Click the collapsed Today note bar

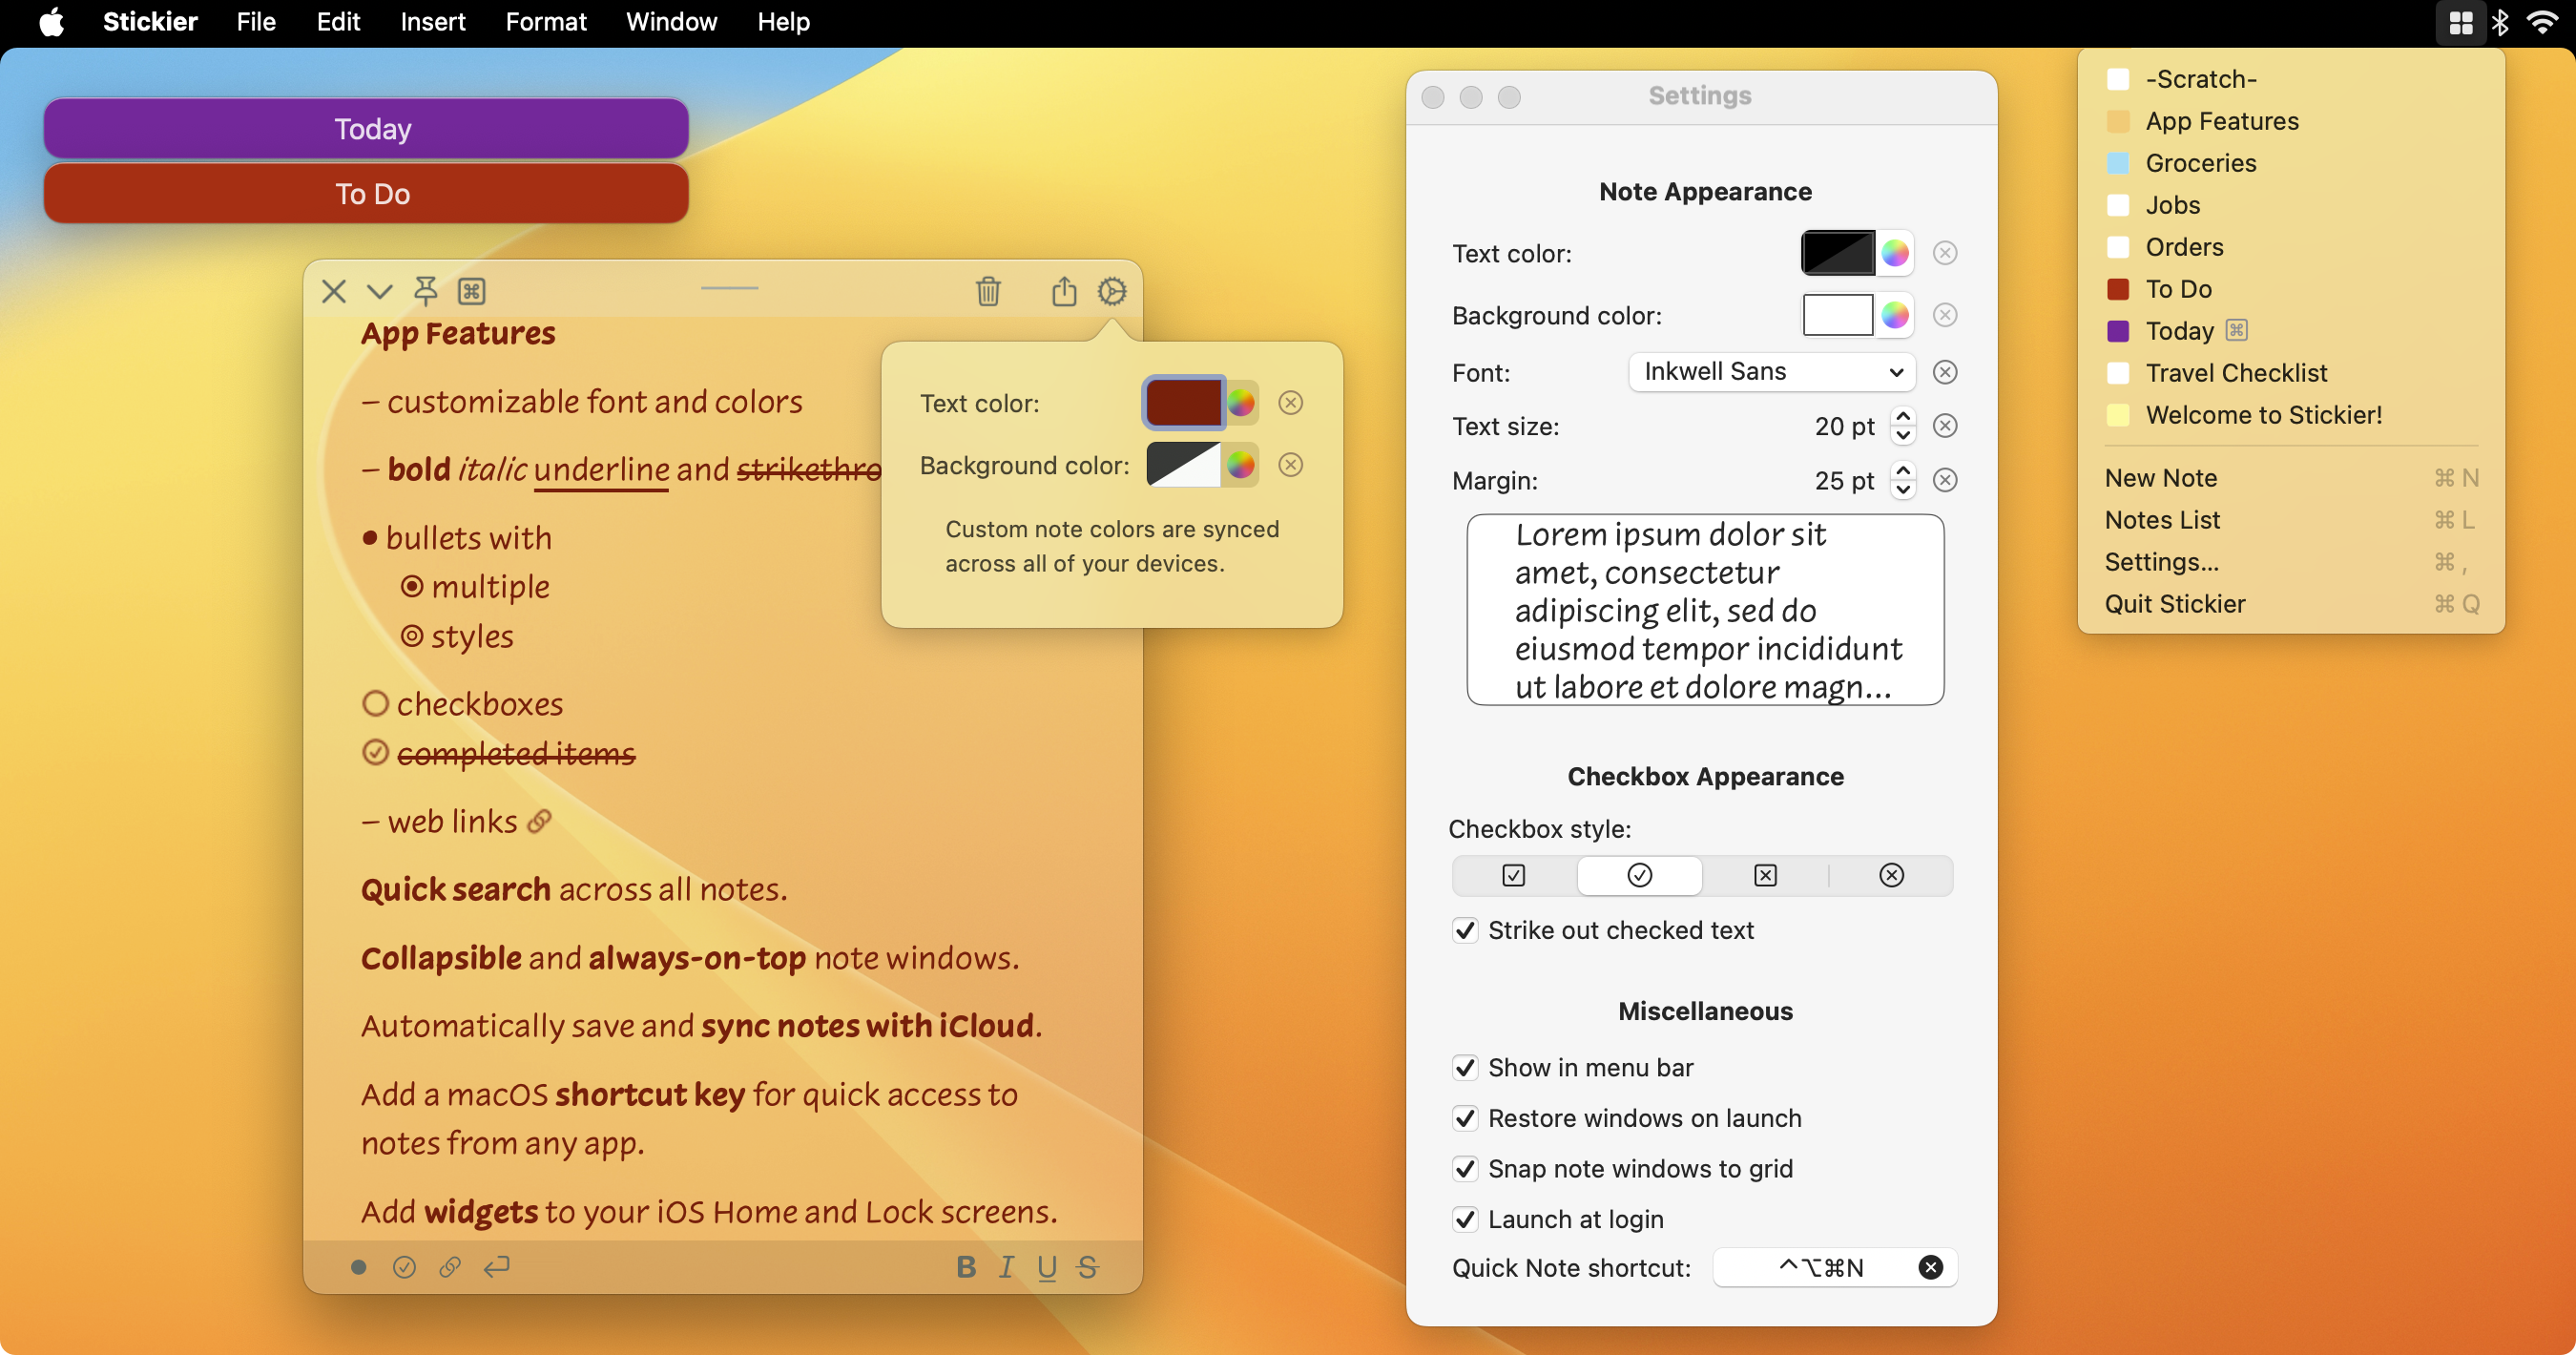[x=366, y=128]
